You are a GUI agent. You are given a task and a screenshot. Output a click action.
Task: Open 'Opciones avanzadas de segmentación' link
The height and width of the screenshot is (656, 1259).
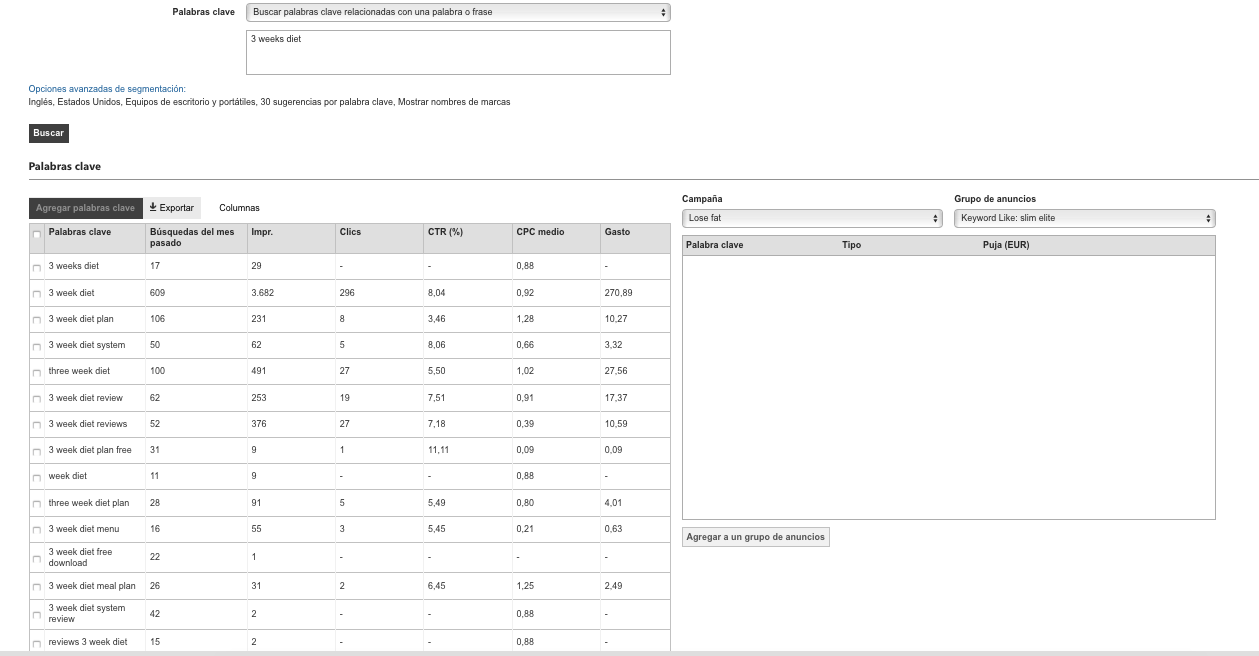107,89
